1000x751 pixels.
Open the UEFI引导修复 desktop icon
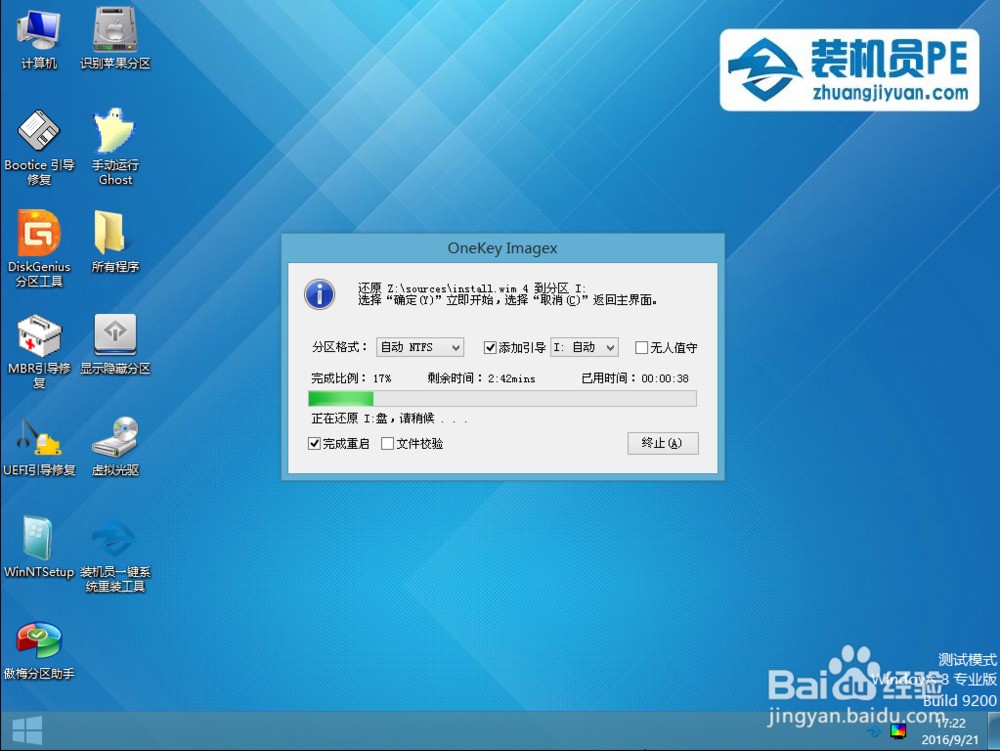pyautogui.click(x=39, y=446)
